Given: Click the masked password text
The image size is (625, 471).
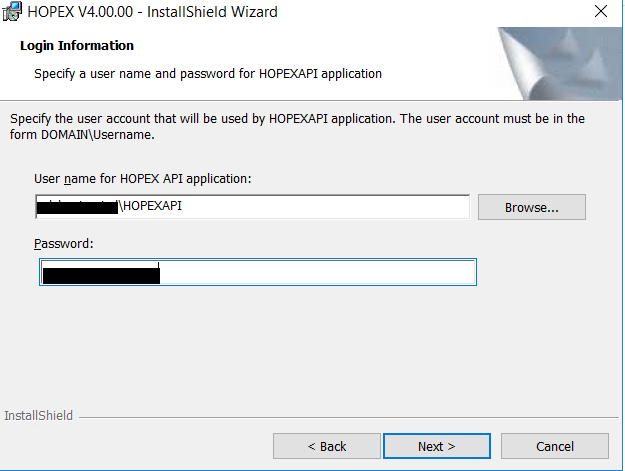Looking at the screenshot, I should (x=100, y=273).
